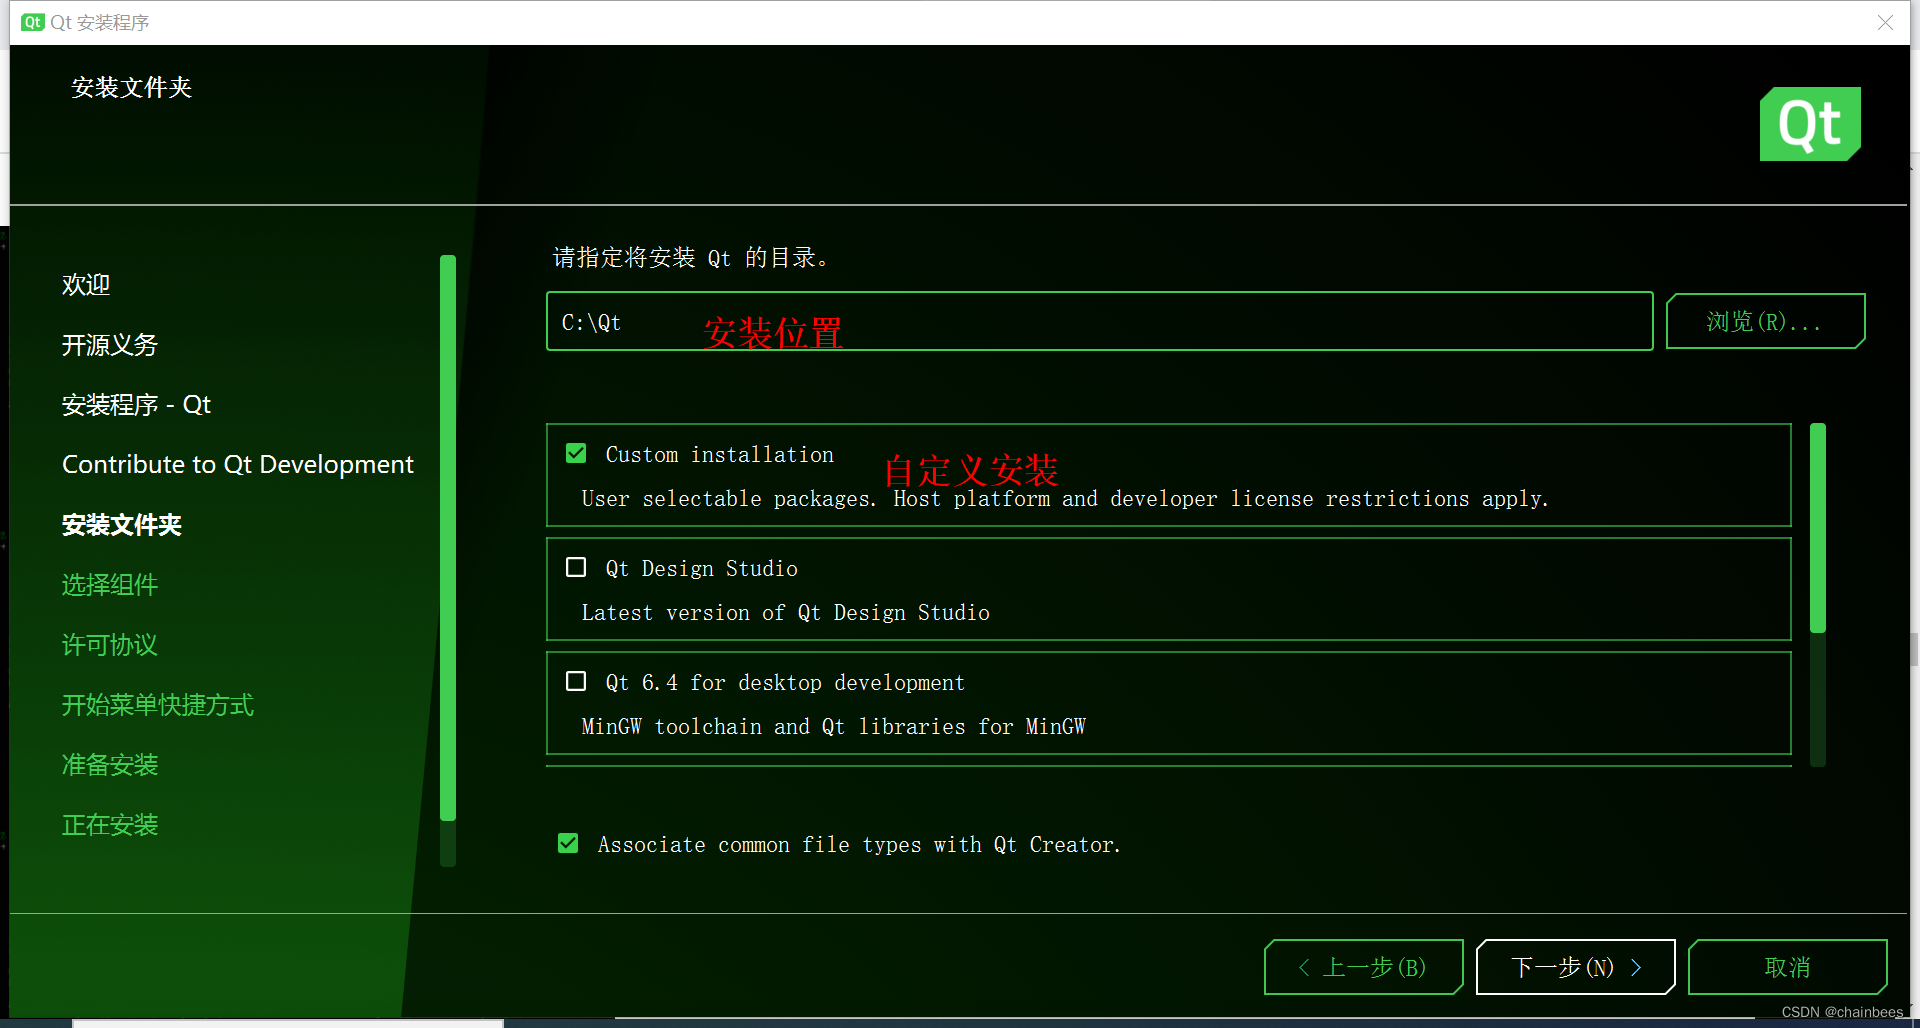Click the Qt logo in the header
The width and height of the screenshot is (1920, 1028).
click(1810, 124)
